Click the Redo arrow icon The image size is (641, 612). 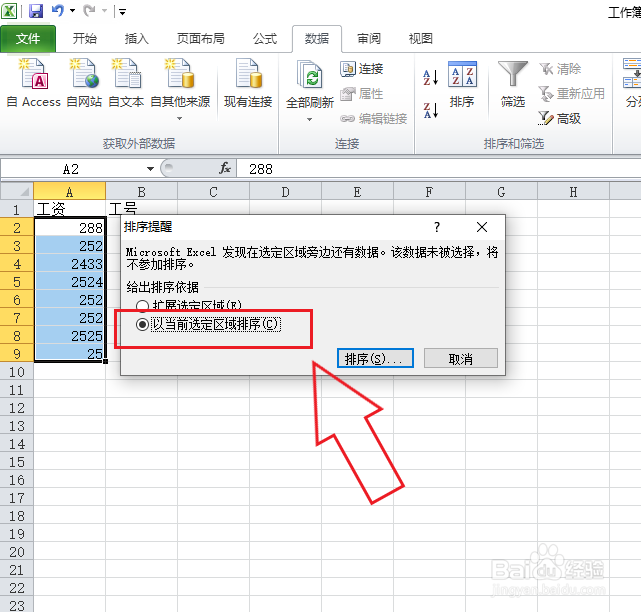89,11
